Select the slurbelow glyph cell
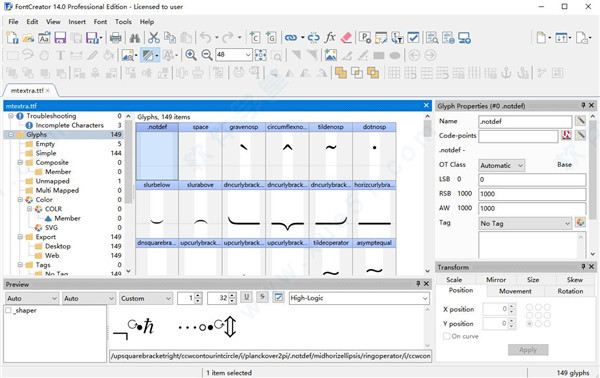The image size is (600, 378). click(157, 209)
